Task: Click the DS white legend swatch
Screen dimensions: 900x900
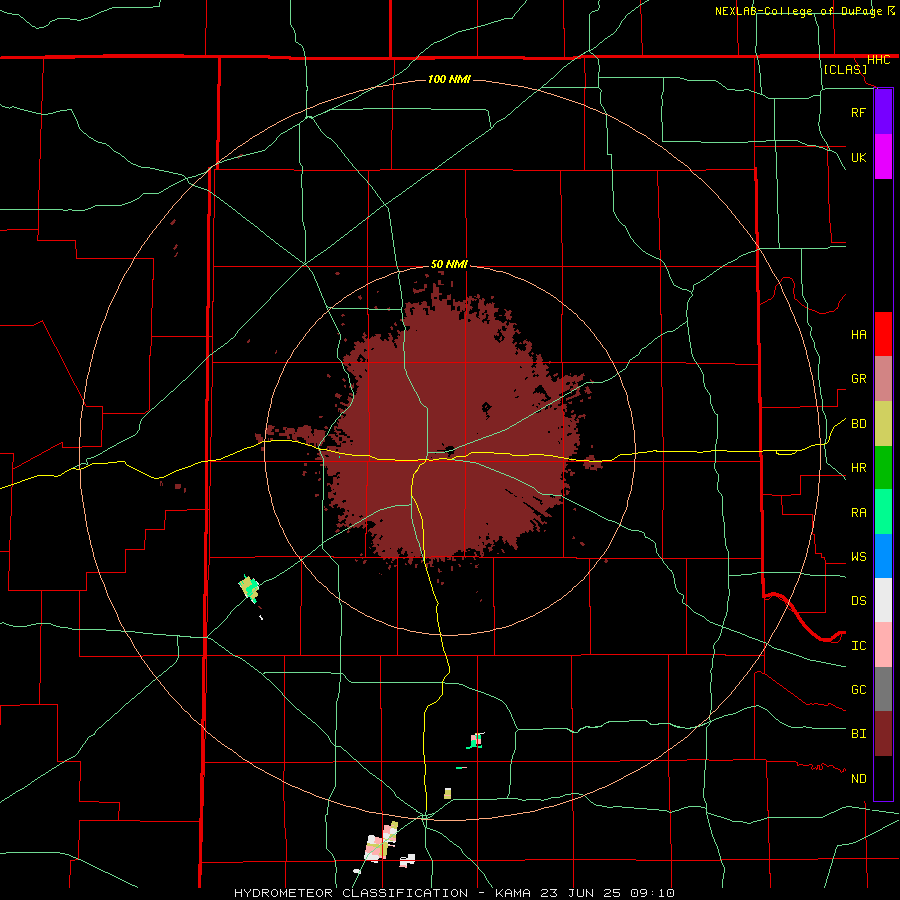Action: tap(883, 600)
